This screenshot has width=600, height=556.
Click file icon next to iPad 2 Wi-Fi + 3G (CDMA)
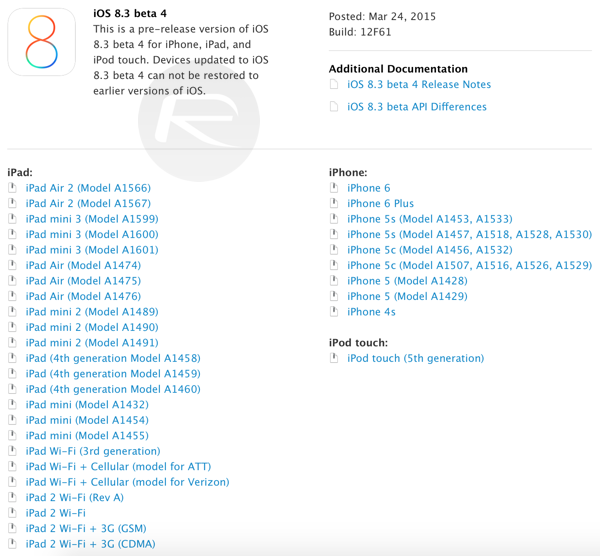[x=13, y=544]
